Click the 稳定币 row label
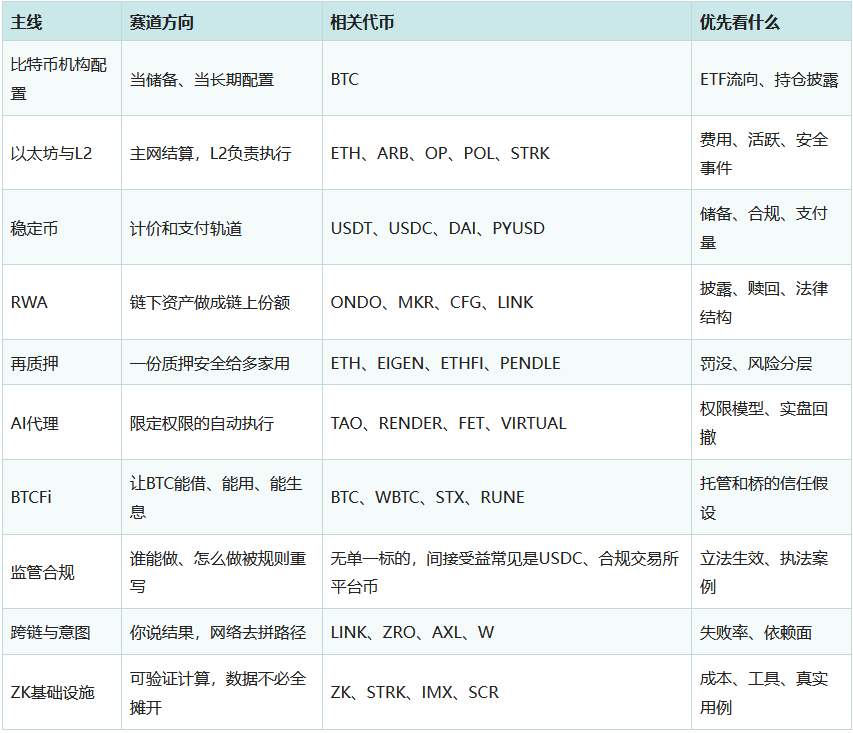 click(x=62, y=227)
